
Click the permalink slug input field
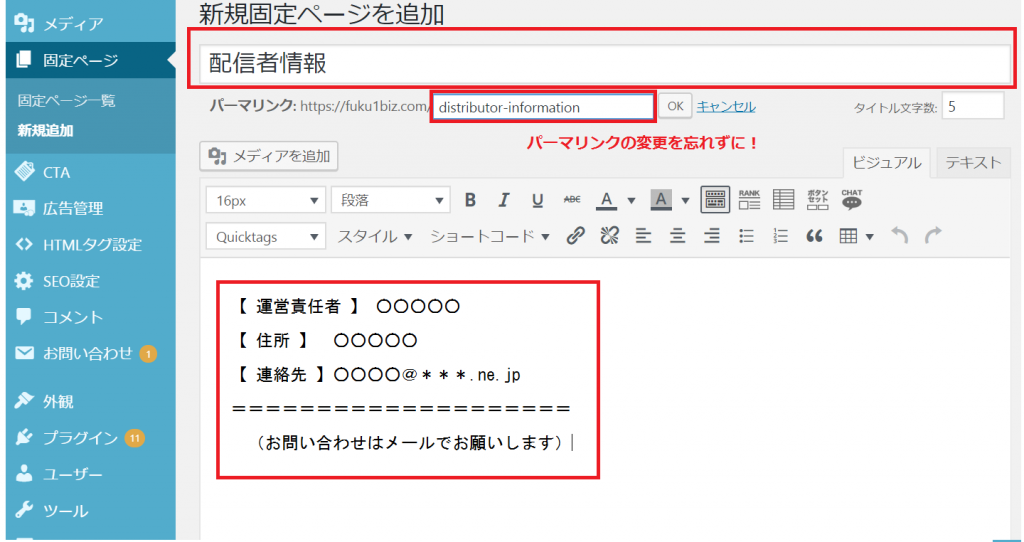(543, 107)
